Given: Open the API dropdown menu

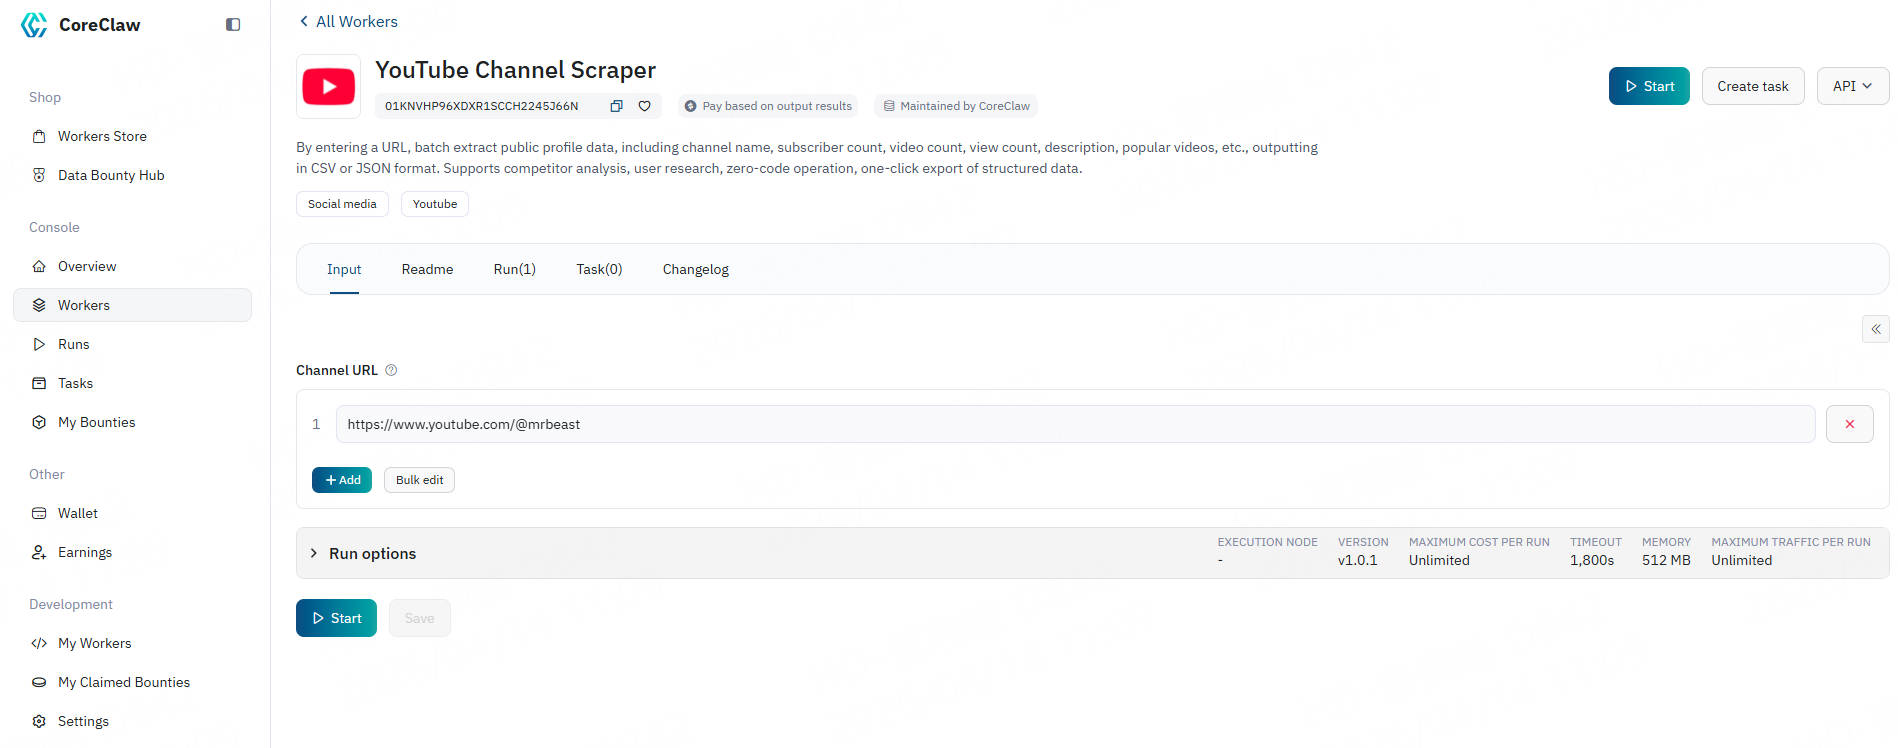Looking at the screenshot, I should pyautogui.click(x=1852, y=86).
